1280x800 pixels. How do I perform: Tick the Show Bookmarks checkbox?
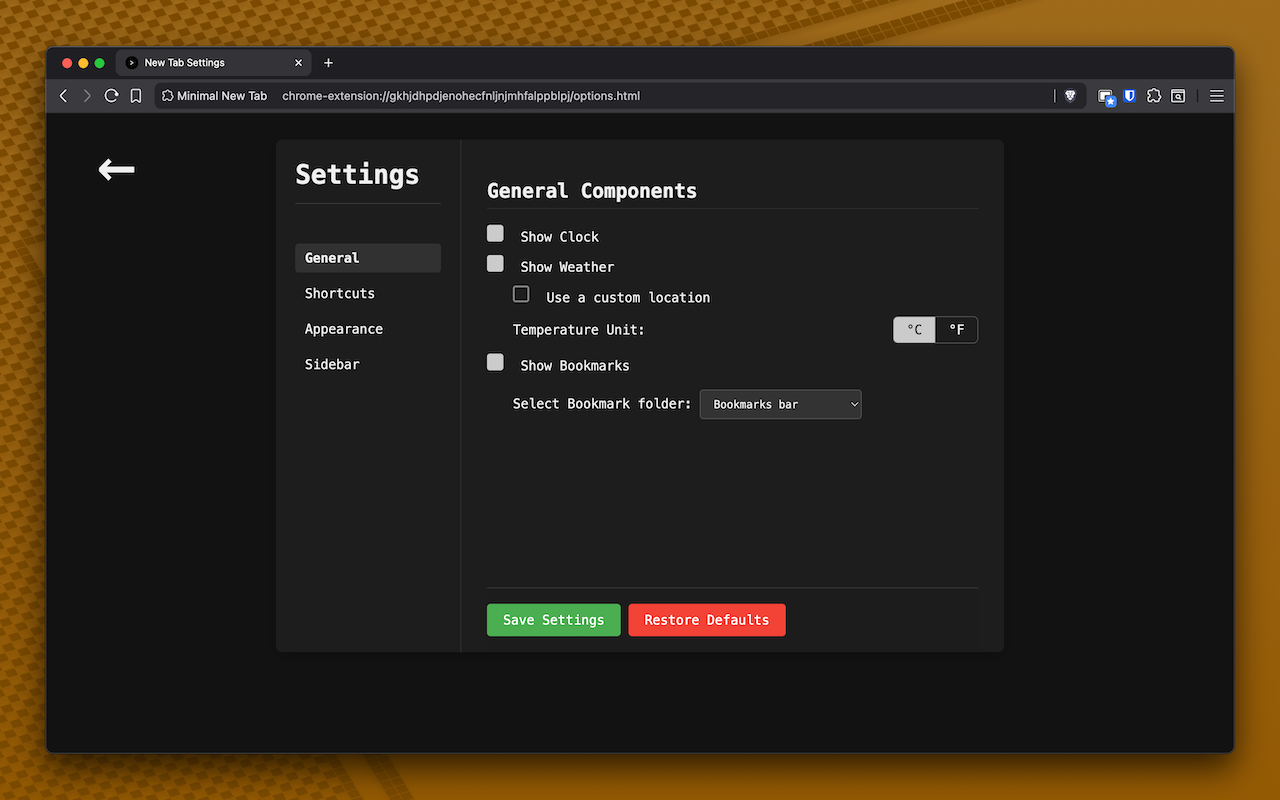click(495, 362)
